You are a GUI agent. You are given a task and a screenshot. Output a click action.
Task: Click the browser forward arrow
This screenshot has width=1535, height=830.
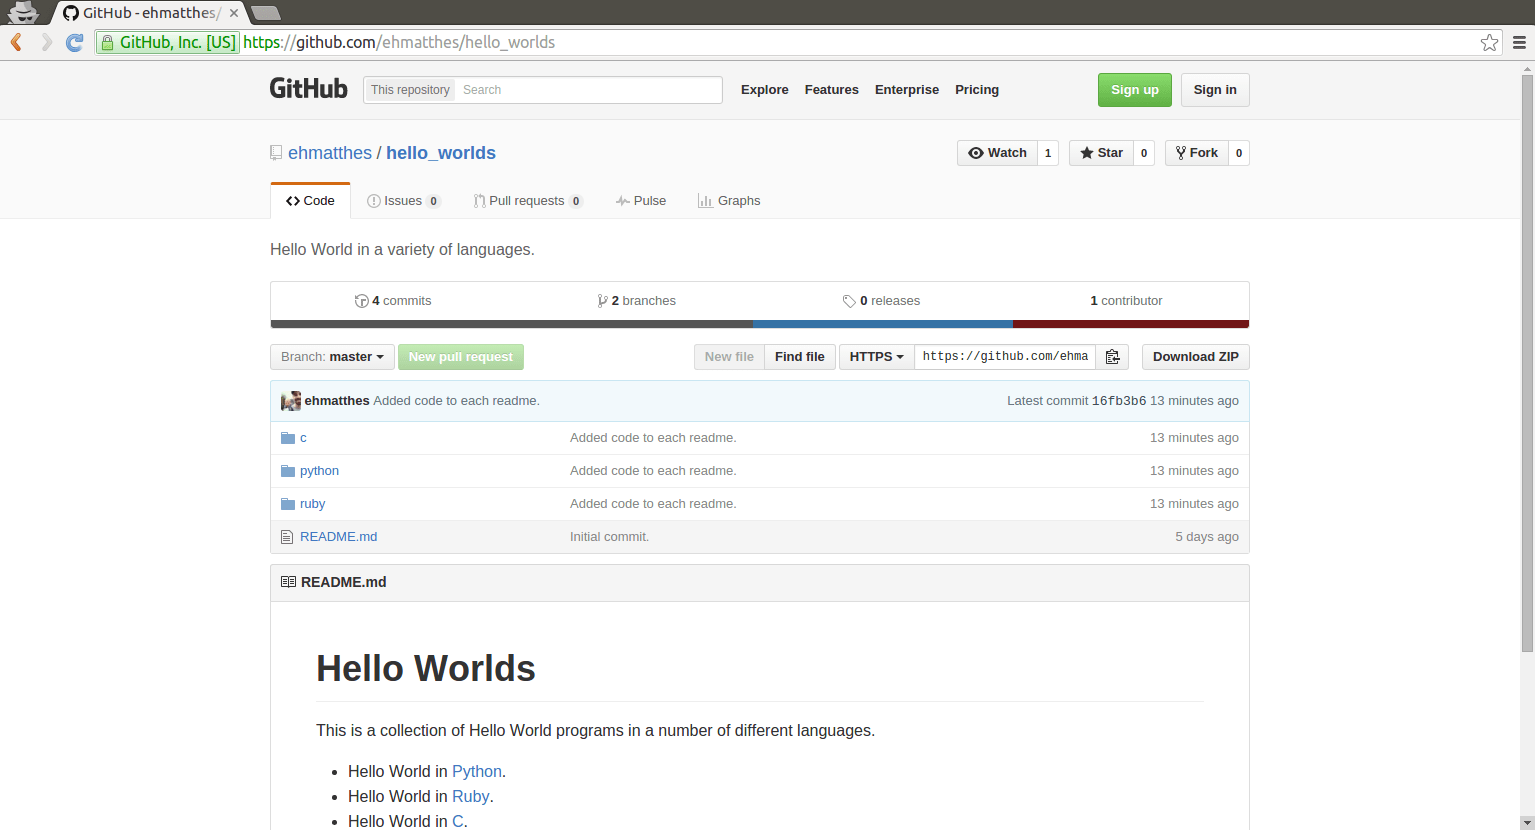[x=46, y=42]
